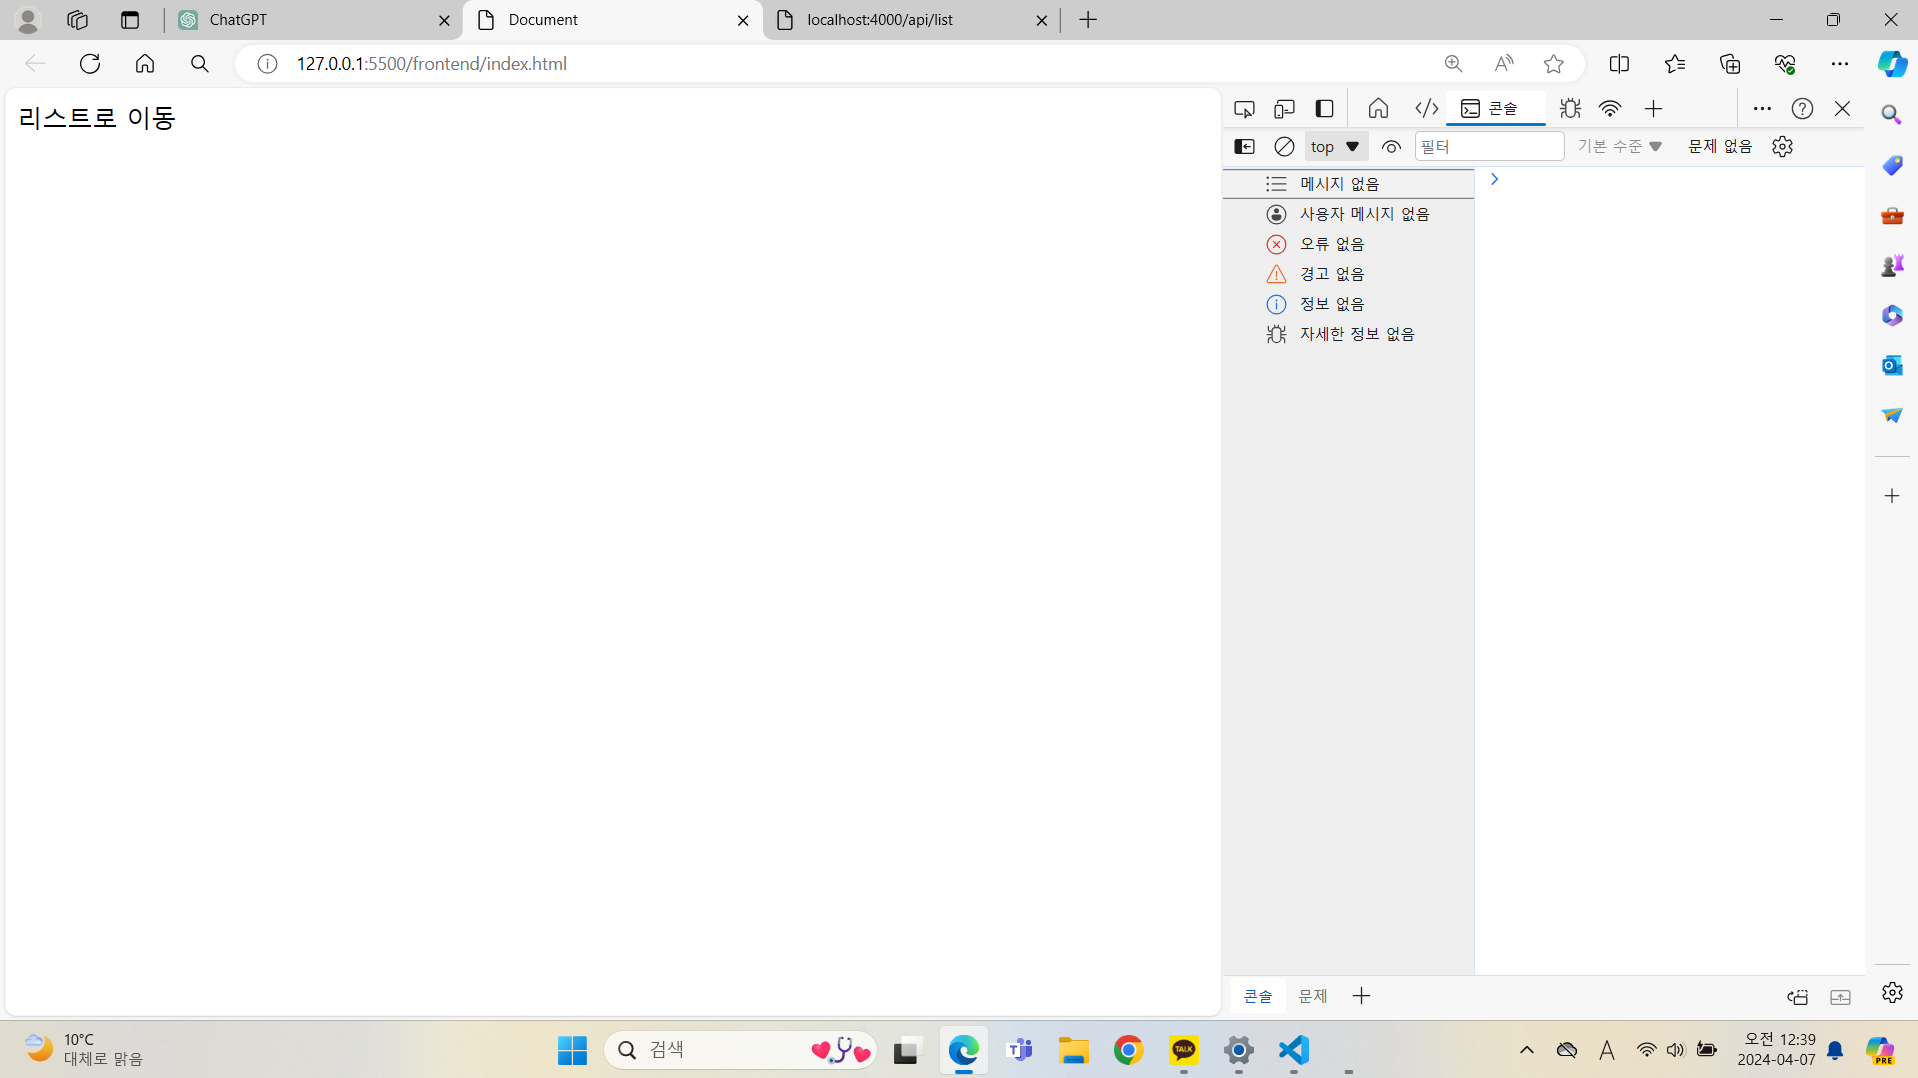
Task: Open the profile avatar
Action: (28, 20)
